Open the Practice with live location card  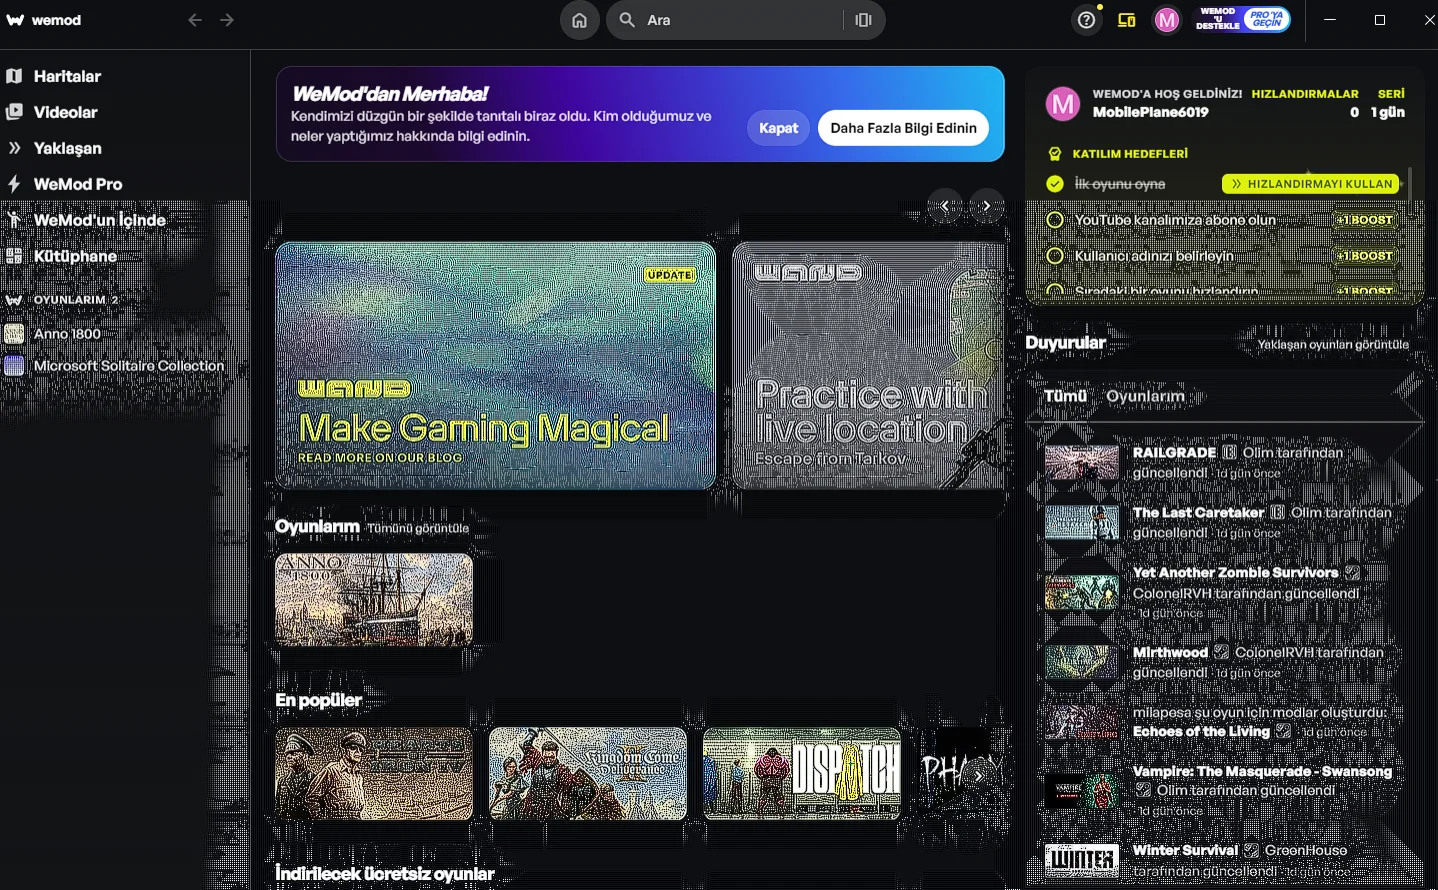pyautogui.click(x=868, y=365)
